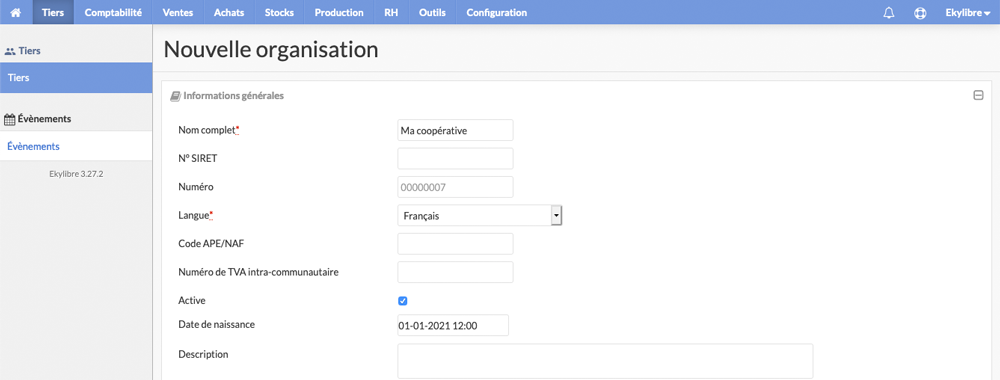Click the N° SIRET label
This screenshot has height=380, width=1000.
point(198,159)
